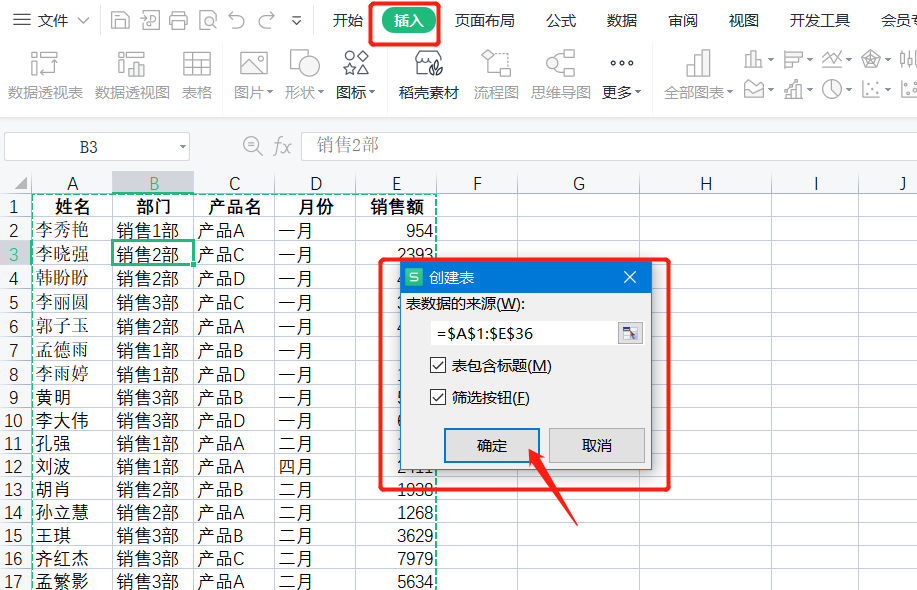Image resolution: width=917 pixels, height=590 pixels.
Task: Undo the last action
Action: 237,20
